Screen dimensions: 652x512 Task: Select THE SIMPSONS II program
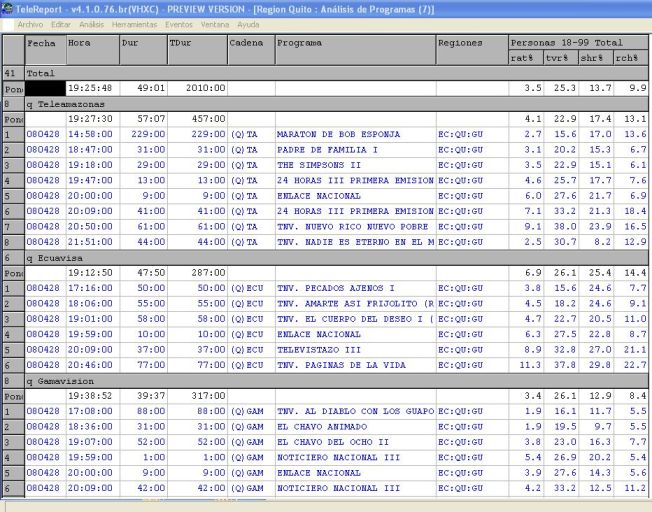pos(319,165)
